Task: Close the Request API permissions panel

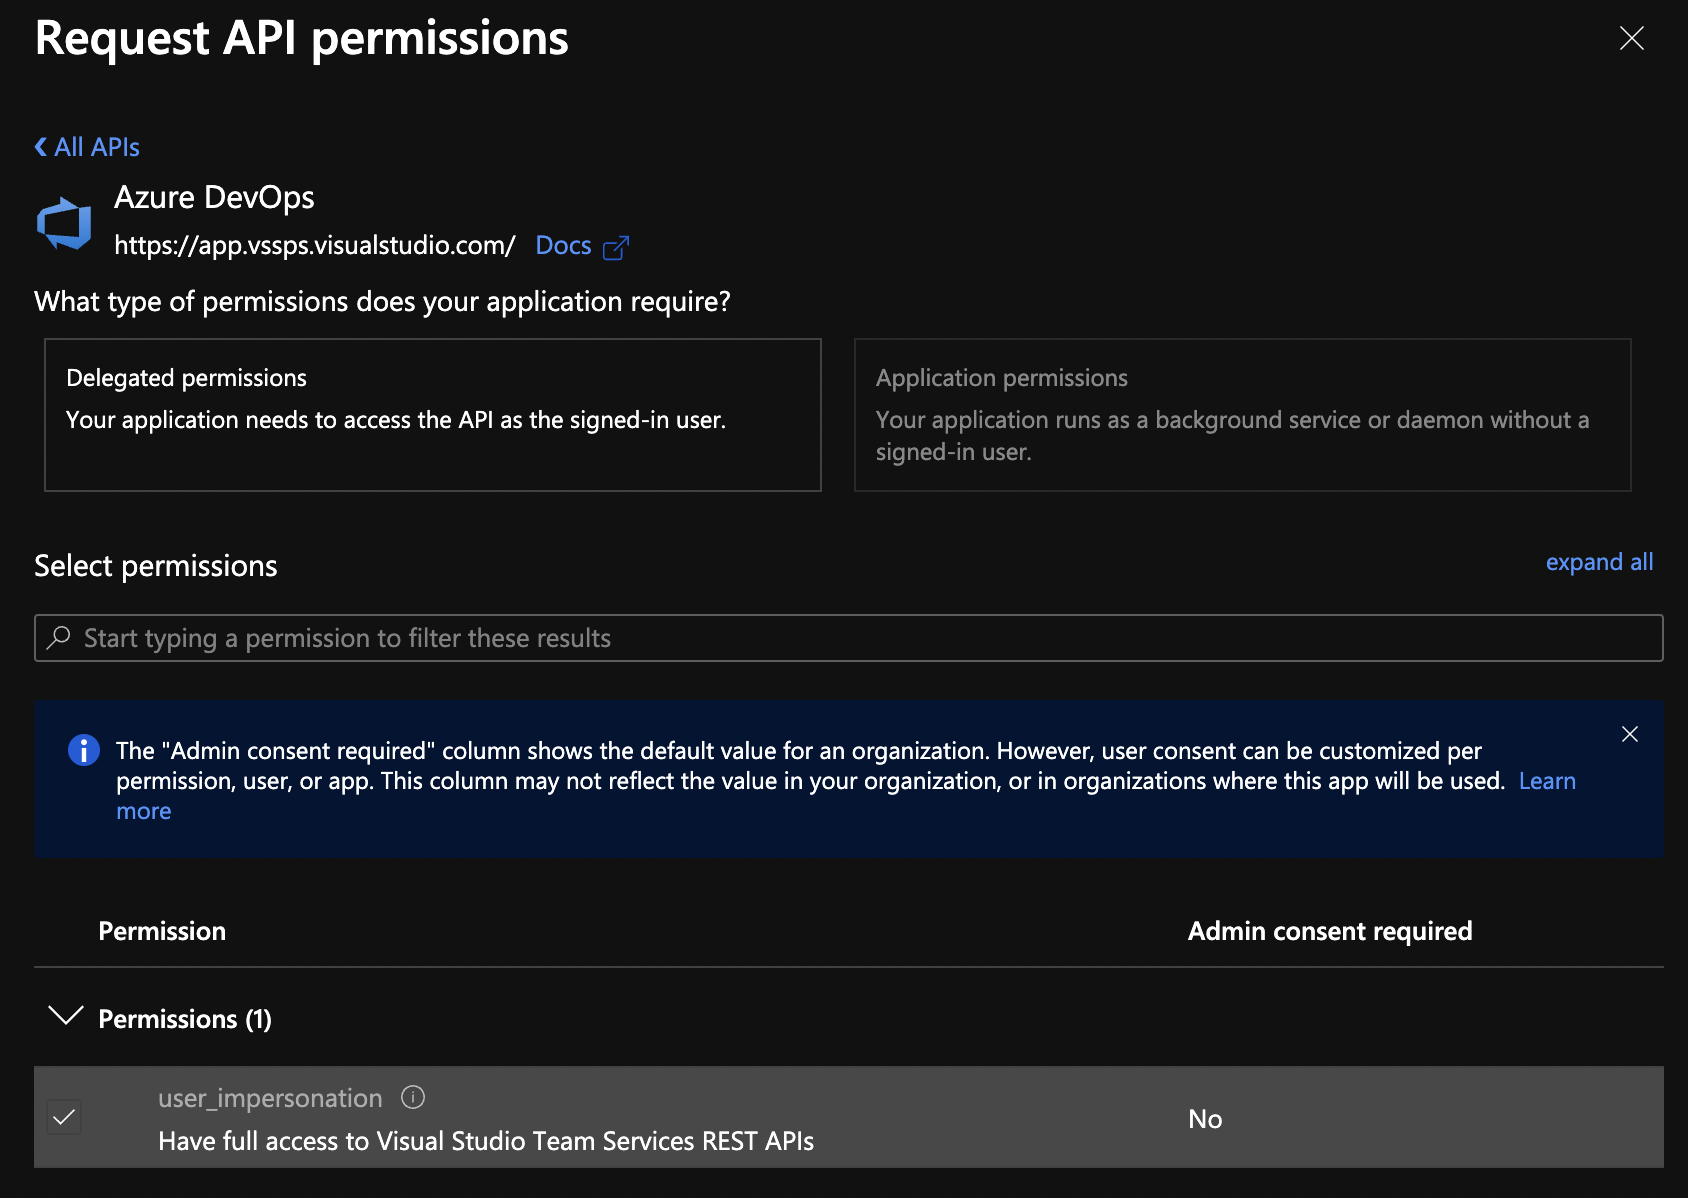Action: [1631, 38]
